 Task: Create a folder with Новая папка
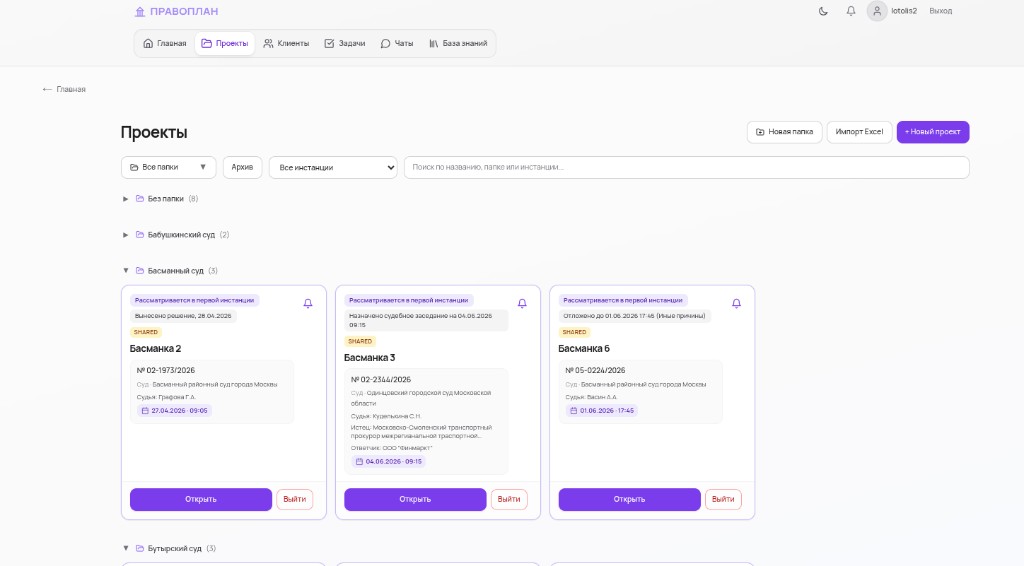pyautogui.click(x=784, y=132)
